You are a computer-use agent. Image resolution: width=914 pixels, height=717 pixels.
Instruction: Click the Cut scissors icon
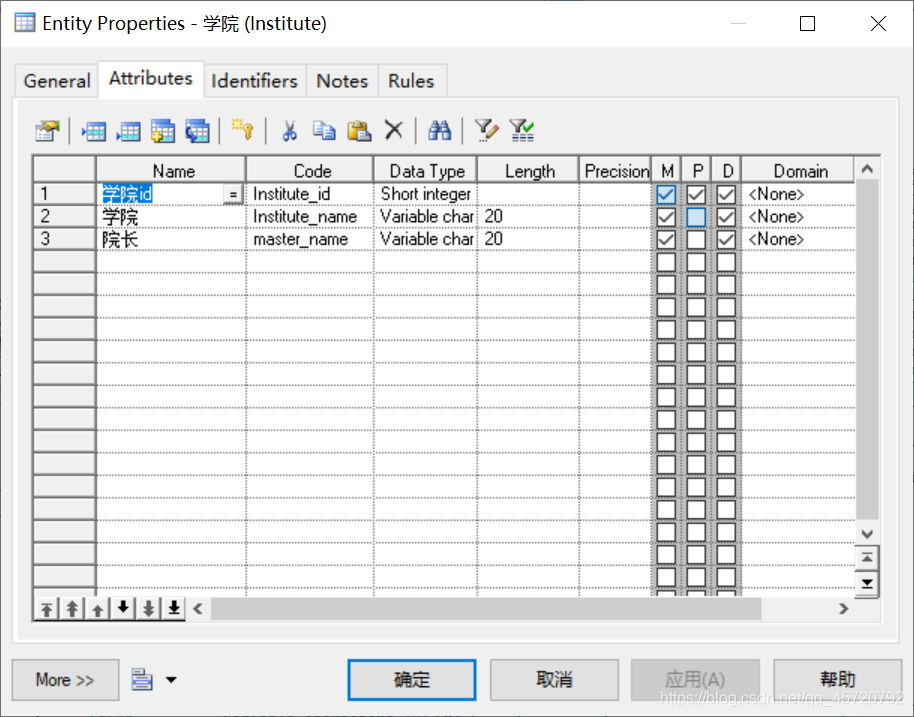[289, 131]
